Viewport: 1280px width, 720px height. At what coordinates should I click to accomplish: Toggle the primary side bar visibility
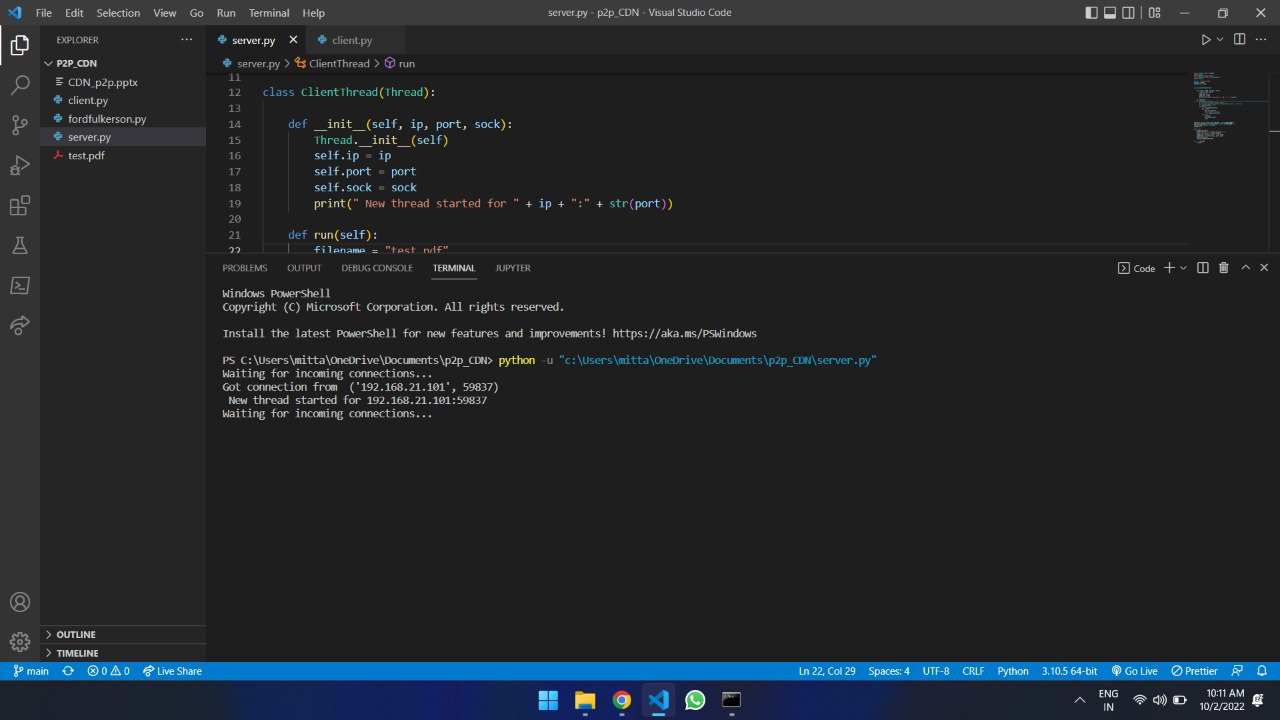click(1091, 13)
